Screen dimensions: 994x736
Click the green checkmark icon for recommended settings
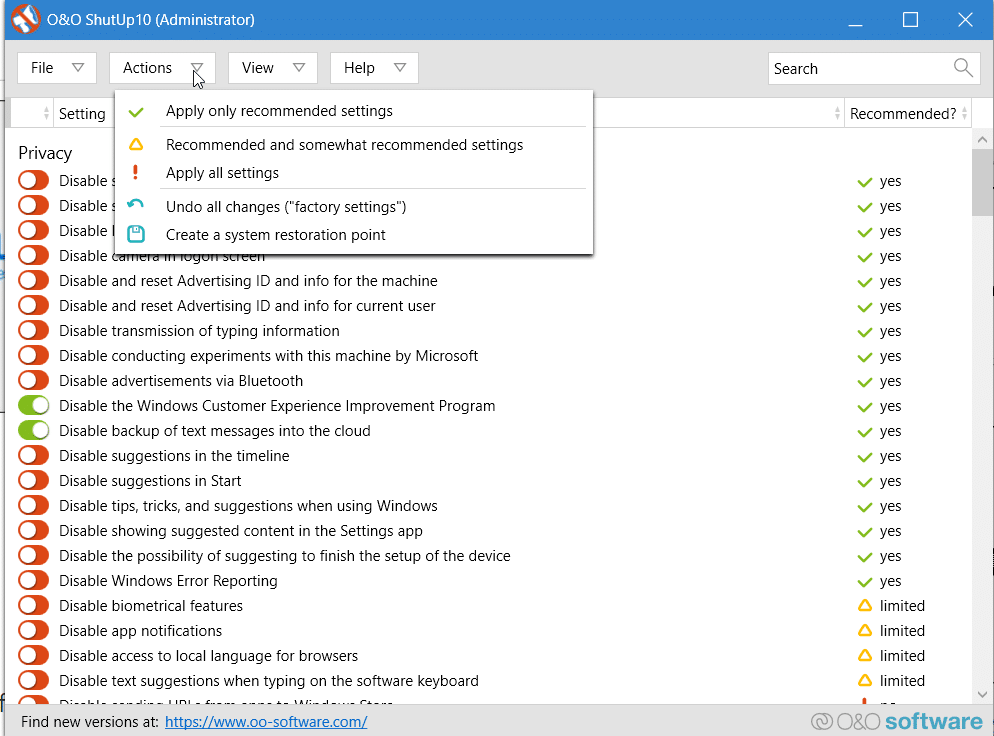point(135,113)
